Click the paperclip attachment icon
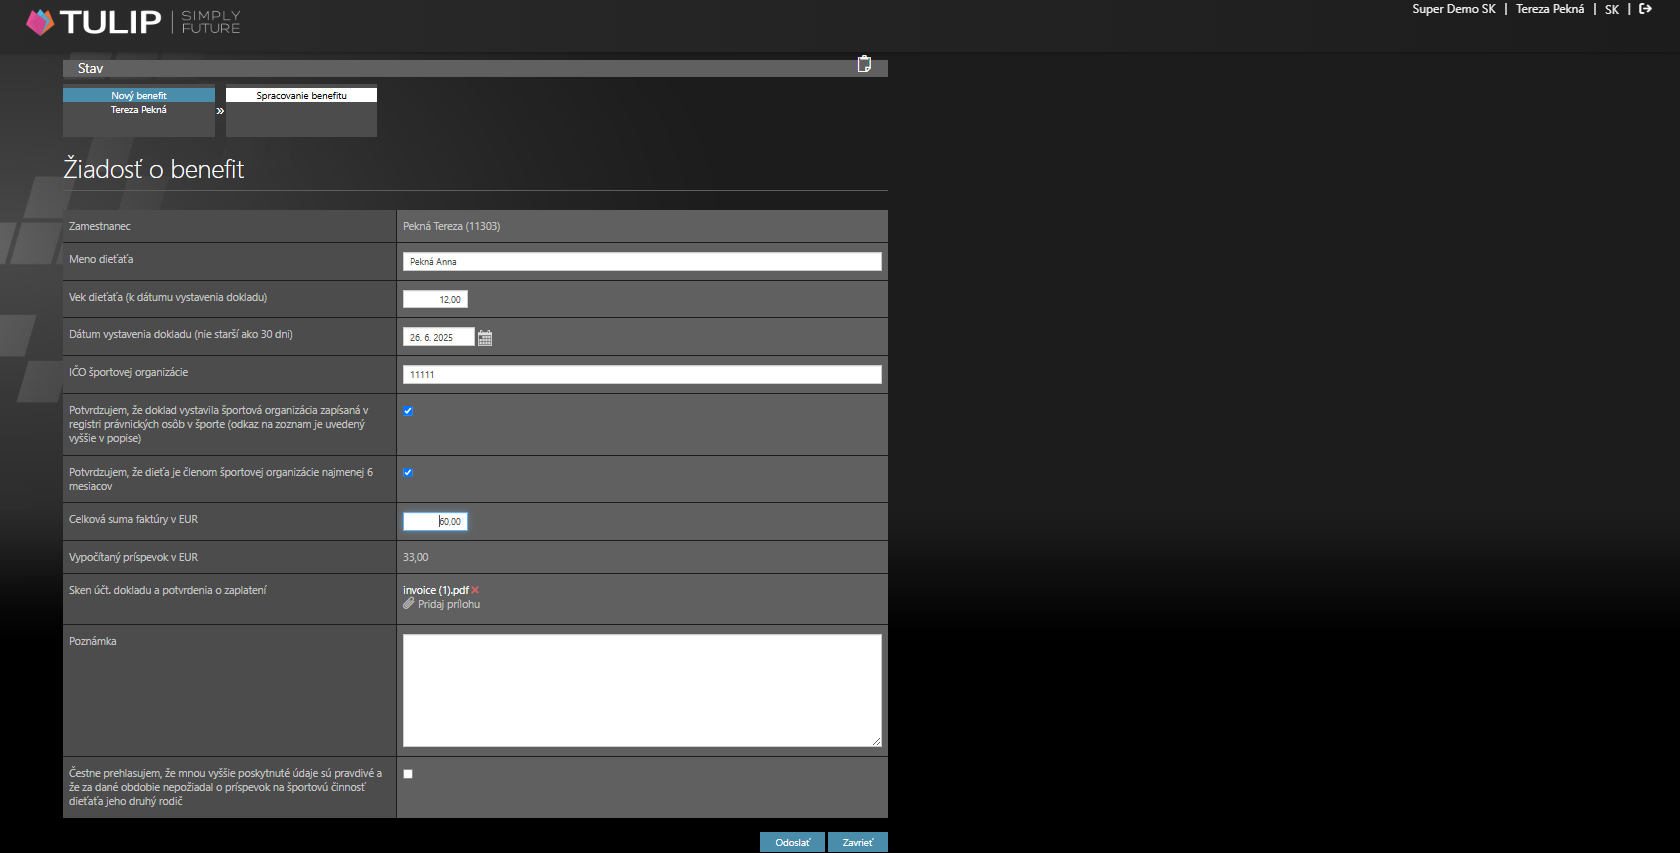The width and height of the screenshot is (1680, 853). (x=409, y=604)
